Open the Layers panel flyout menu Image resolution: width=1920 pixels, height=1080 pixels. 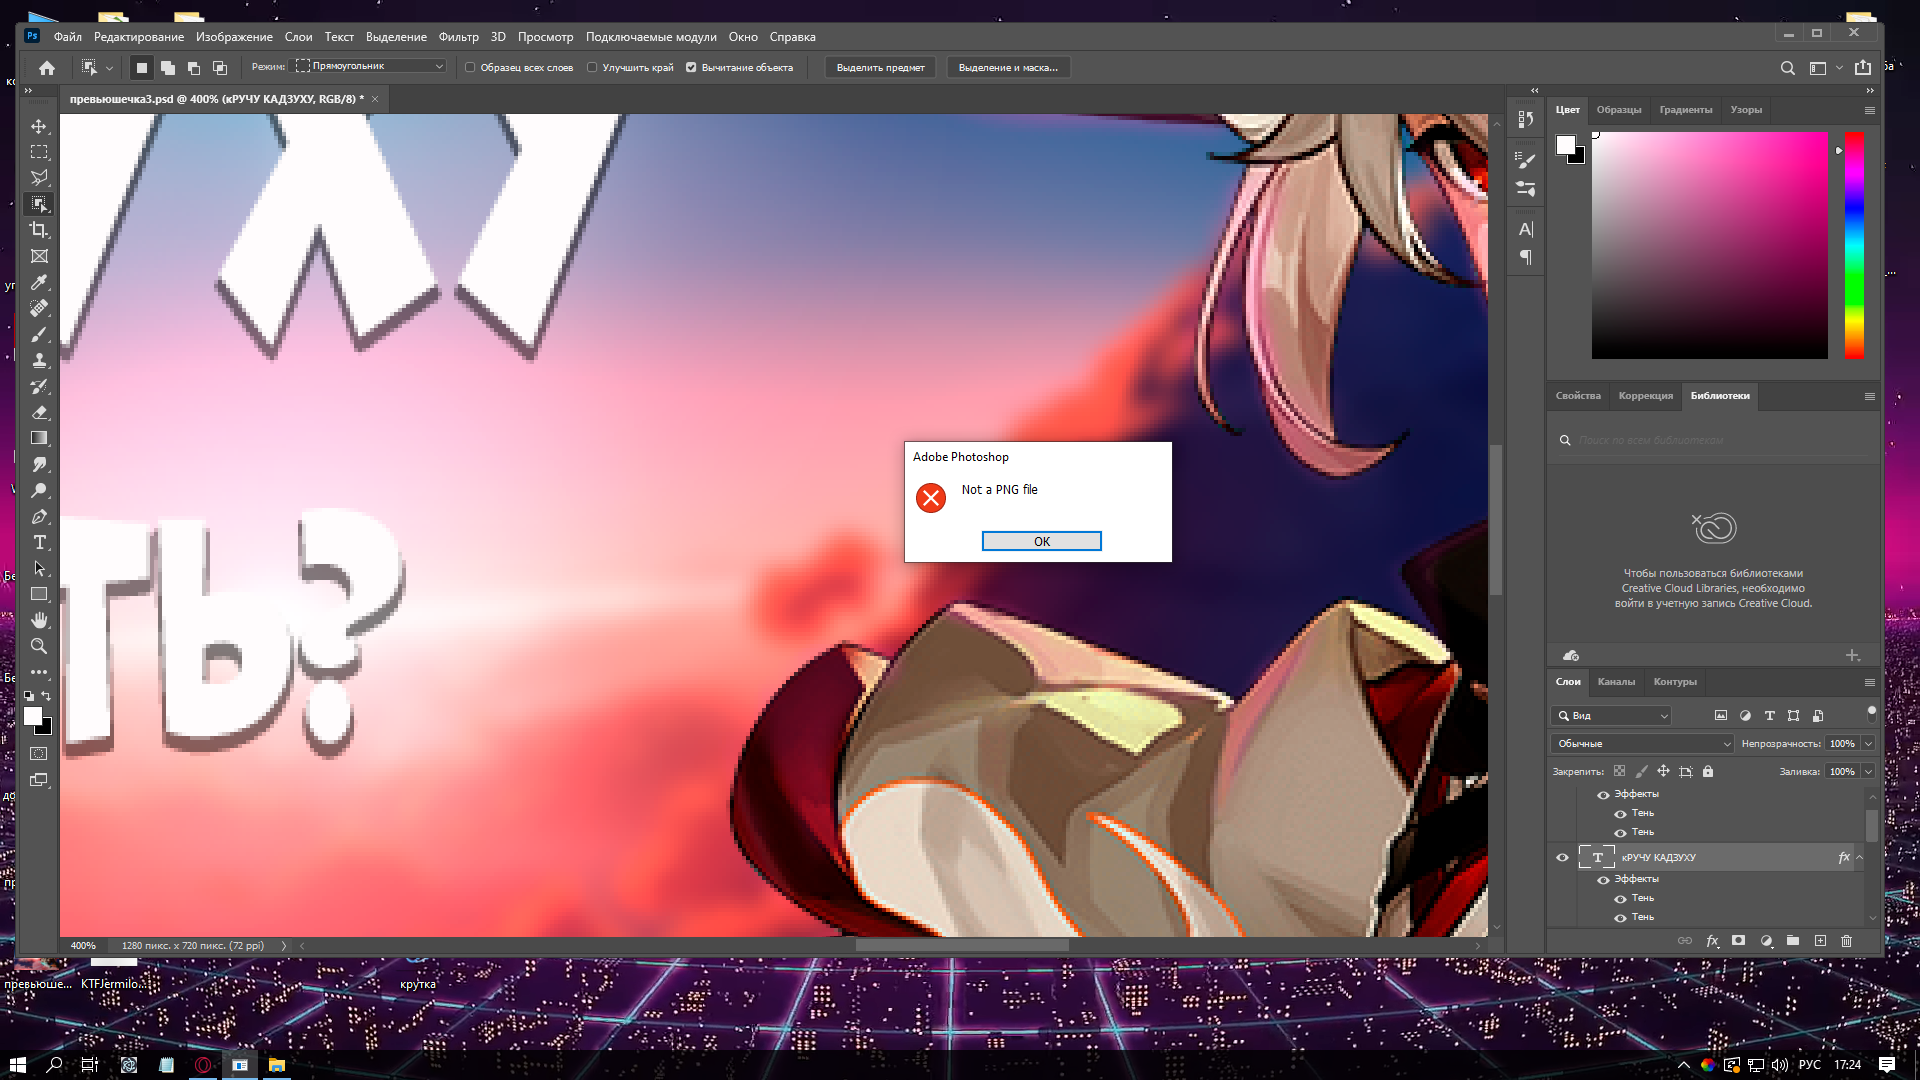tap(1869, 682)
